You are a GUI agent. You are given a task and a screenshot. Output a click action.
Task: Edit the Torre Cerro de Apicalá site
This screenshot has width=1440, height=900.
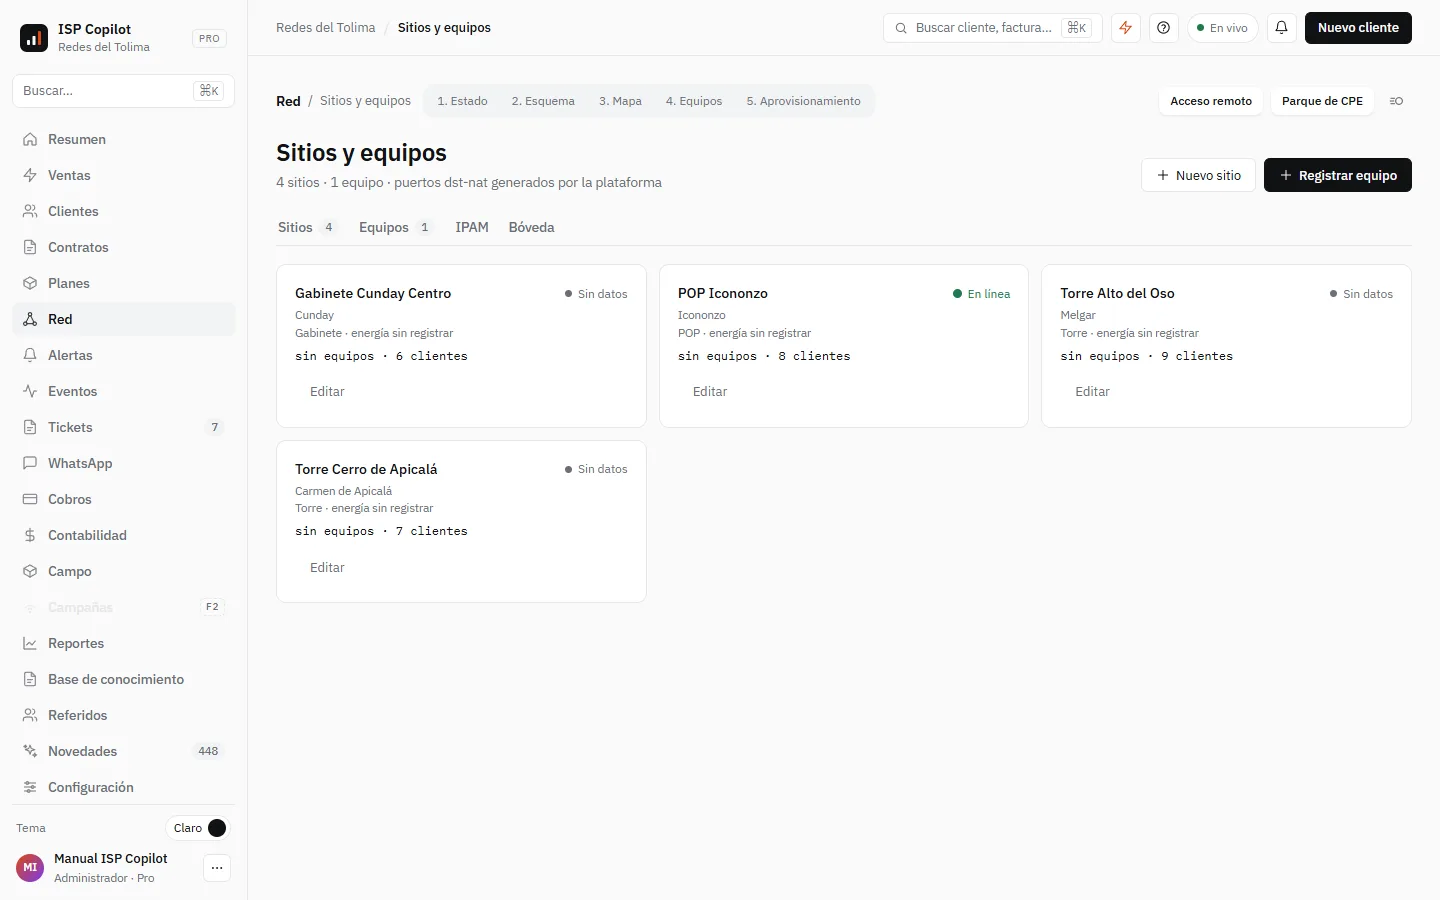coord(327,568)
